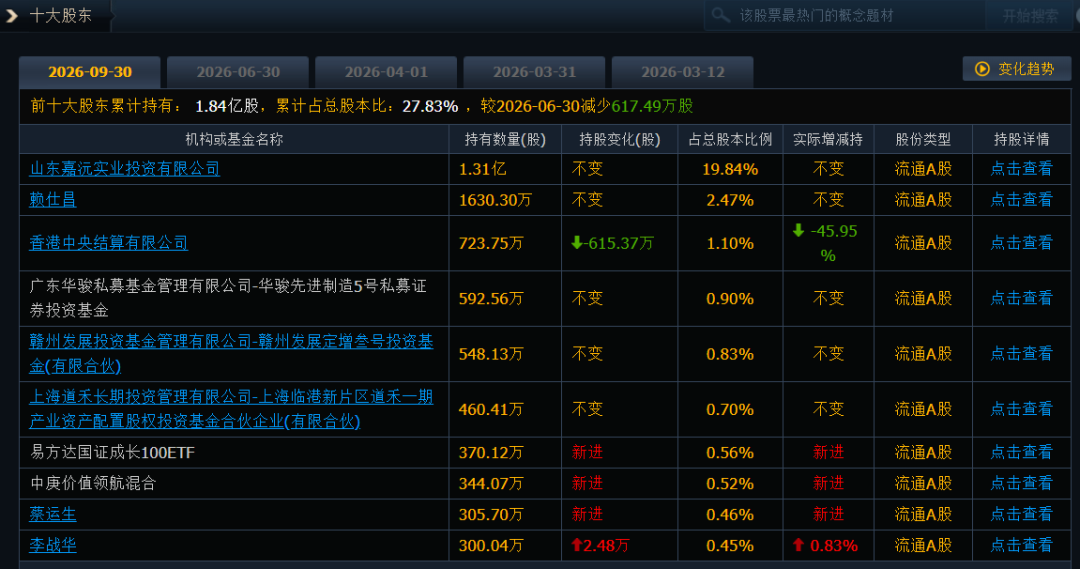Click the 370.12万 holding value

(x=491, y=453)
